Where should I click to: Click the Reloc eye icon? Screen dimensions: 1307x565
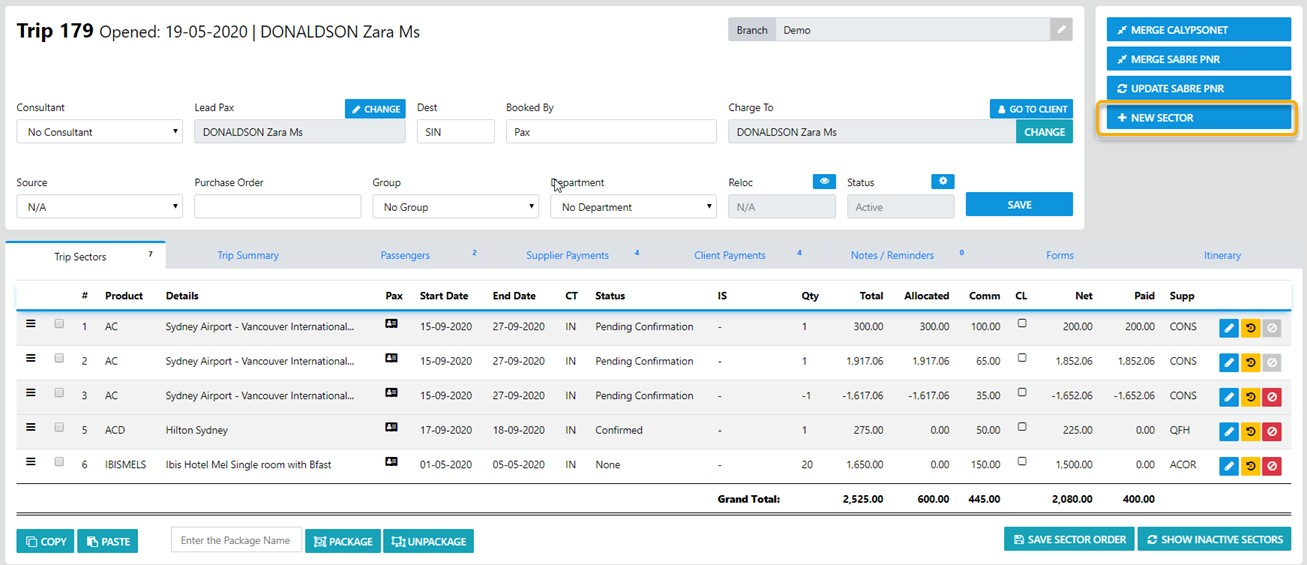(x=823, y=182)
